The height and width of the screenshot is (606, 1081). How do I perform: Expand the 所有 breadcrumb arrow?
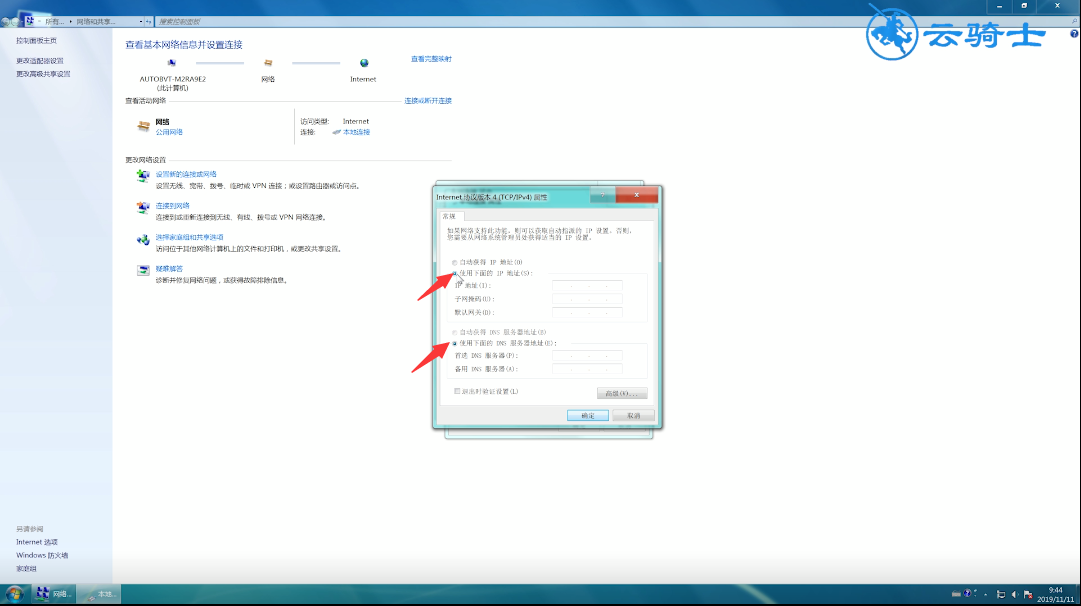70,21
